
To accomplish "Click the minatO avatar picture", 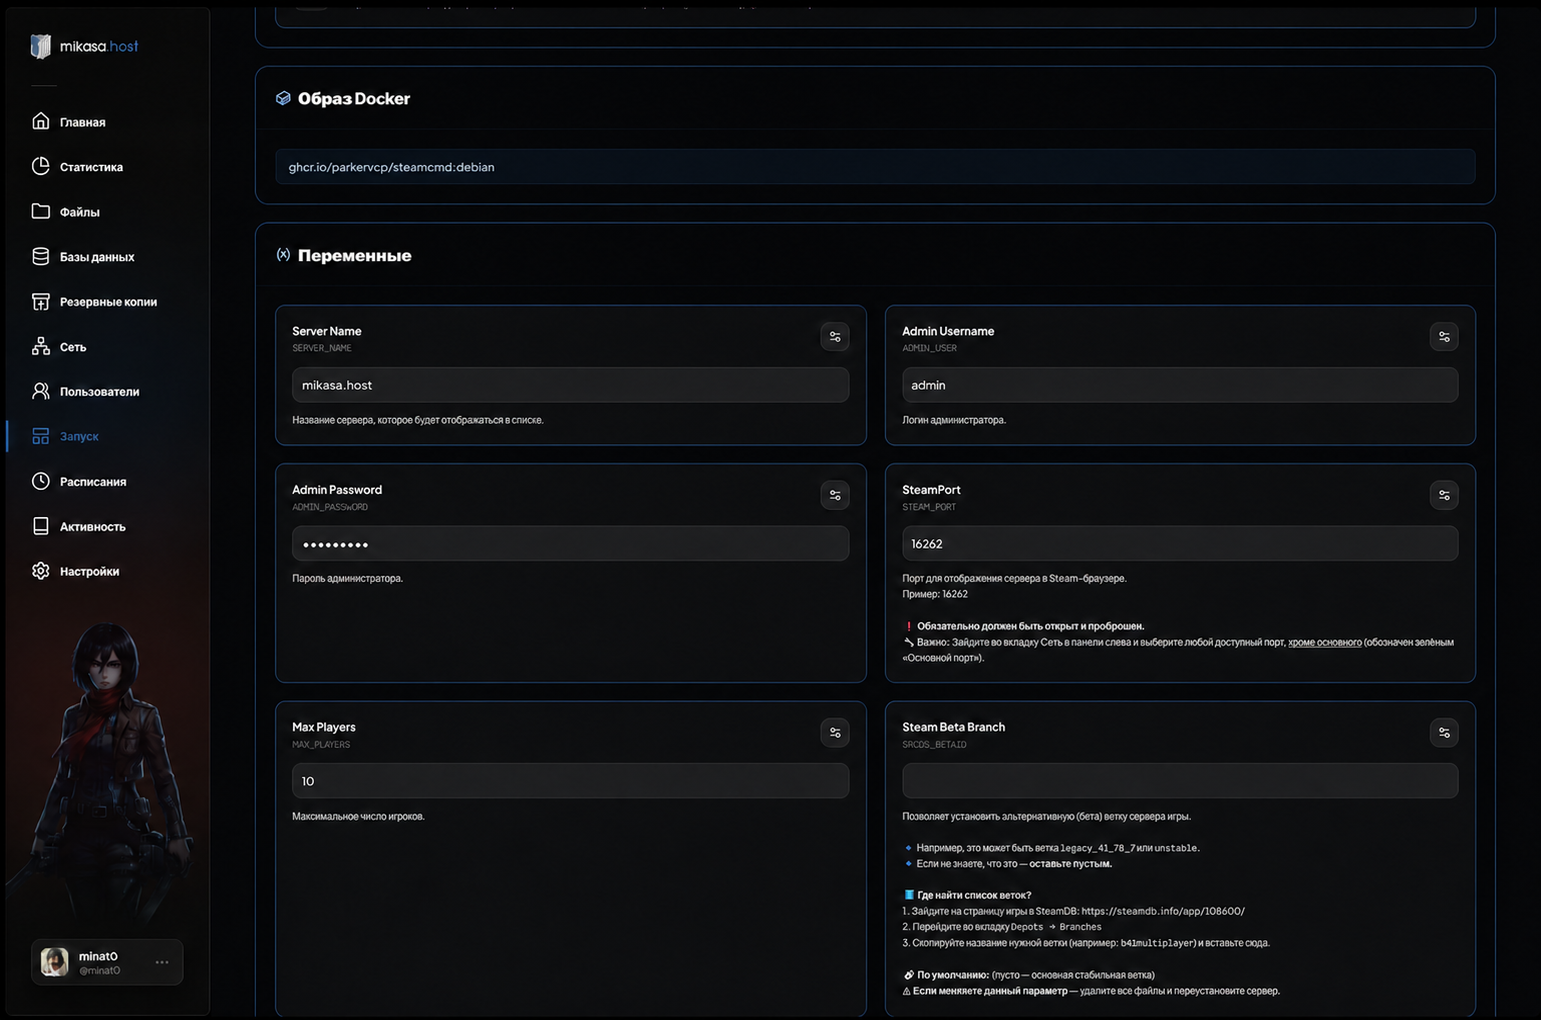I will 55,962.
